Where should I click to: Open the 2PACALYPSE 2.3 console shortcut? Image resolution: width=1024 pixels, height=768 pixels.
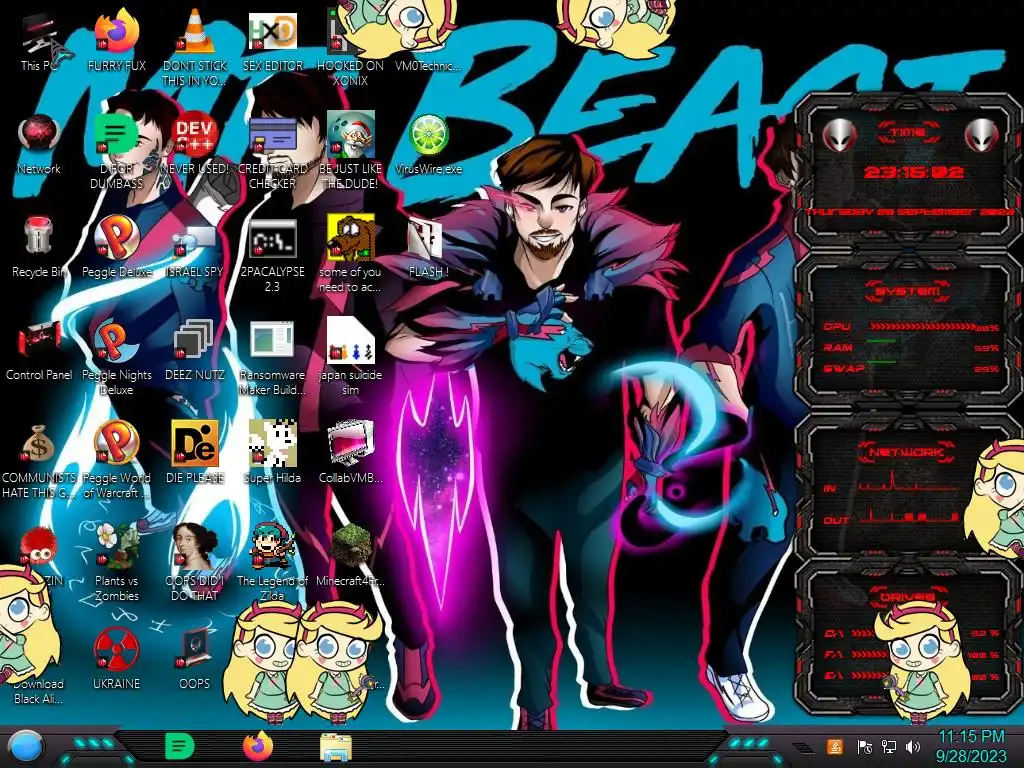(272, 255)
